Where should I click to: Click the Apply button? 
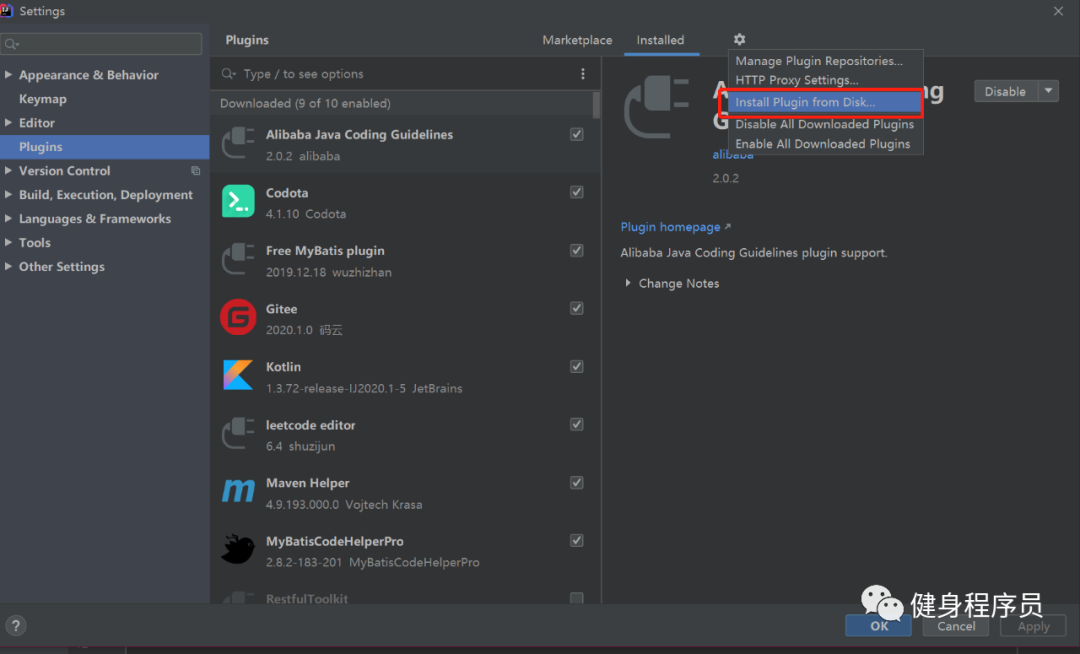pos(1033,626)
